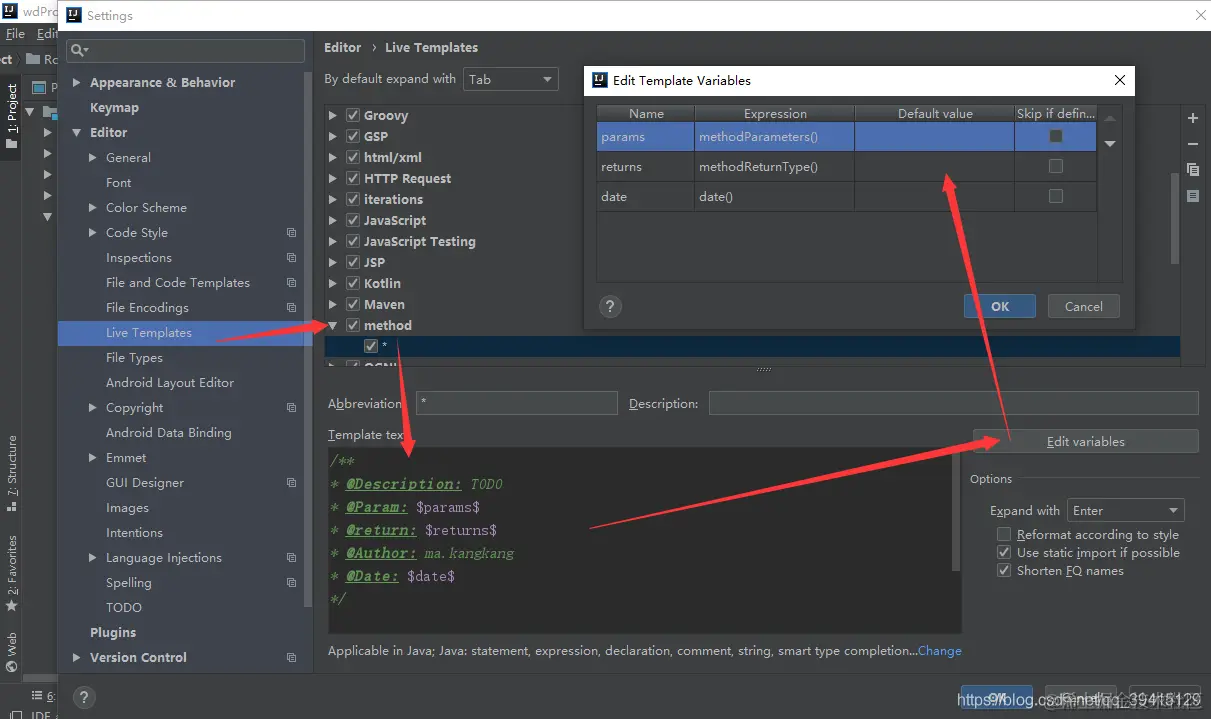Click the Abbreviation input field
Screen dimensions: 1211x719
coord(517,403)
